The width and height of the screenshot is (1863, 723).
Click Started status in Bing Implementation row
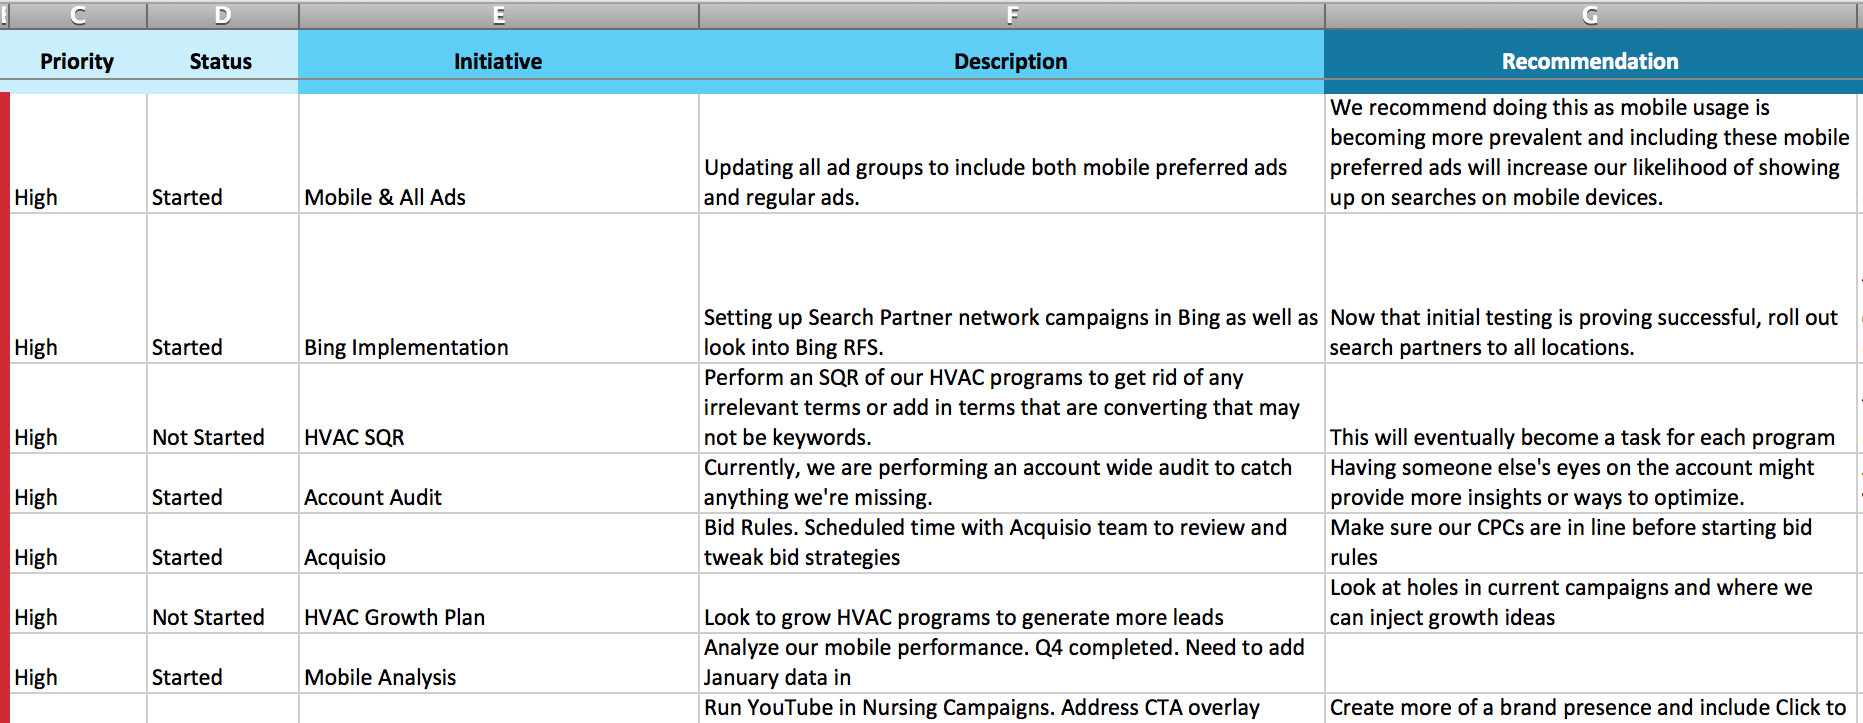click(x=223, y=288)
